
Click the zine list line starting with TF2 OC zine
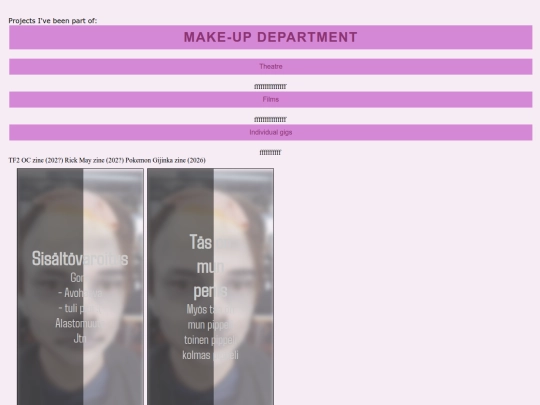pos(107,160)
